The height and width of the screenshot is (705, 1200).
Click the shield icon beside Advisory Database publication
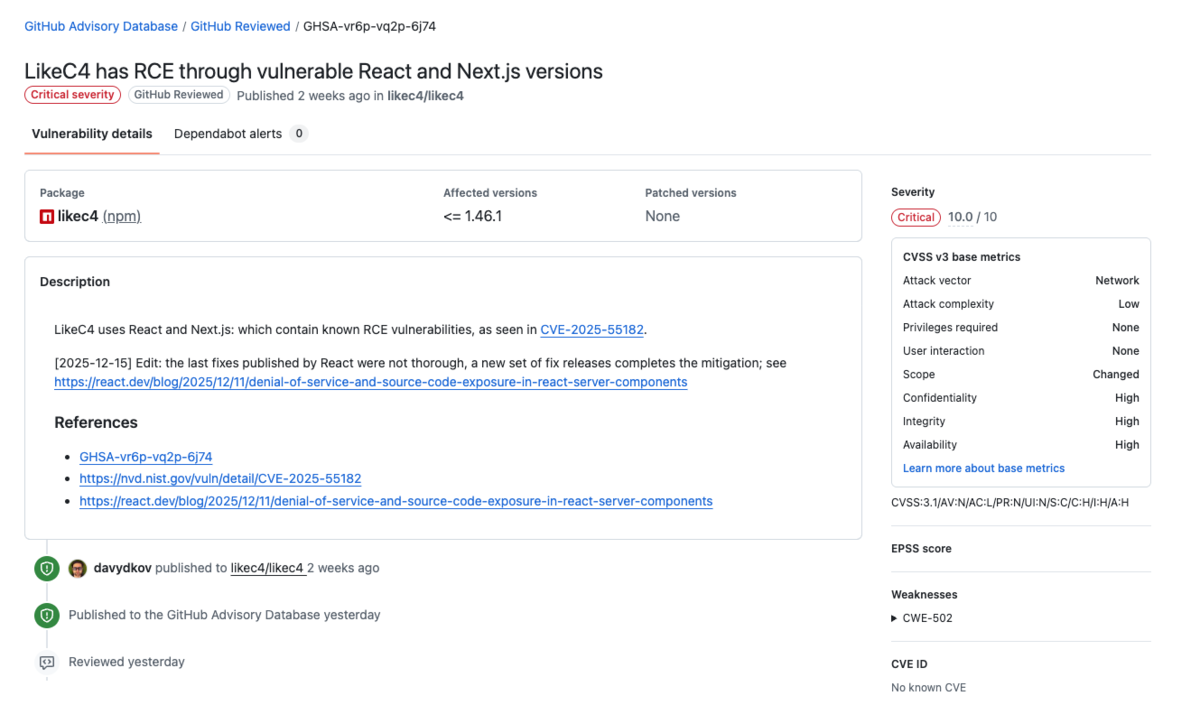pyautogui.click(x=46, y=615)
